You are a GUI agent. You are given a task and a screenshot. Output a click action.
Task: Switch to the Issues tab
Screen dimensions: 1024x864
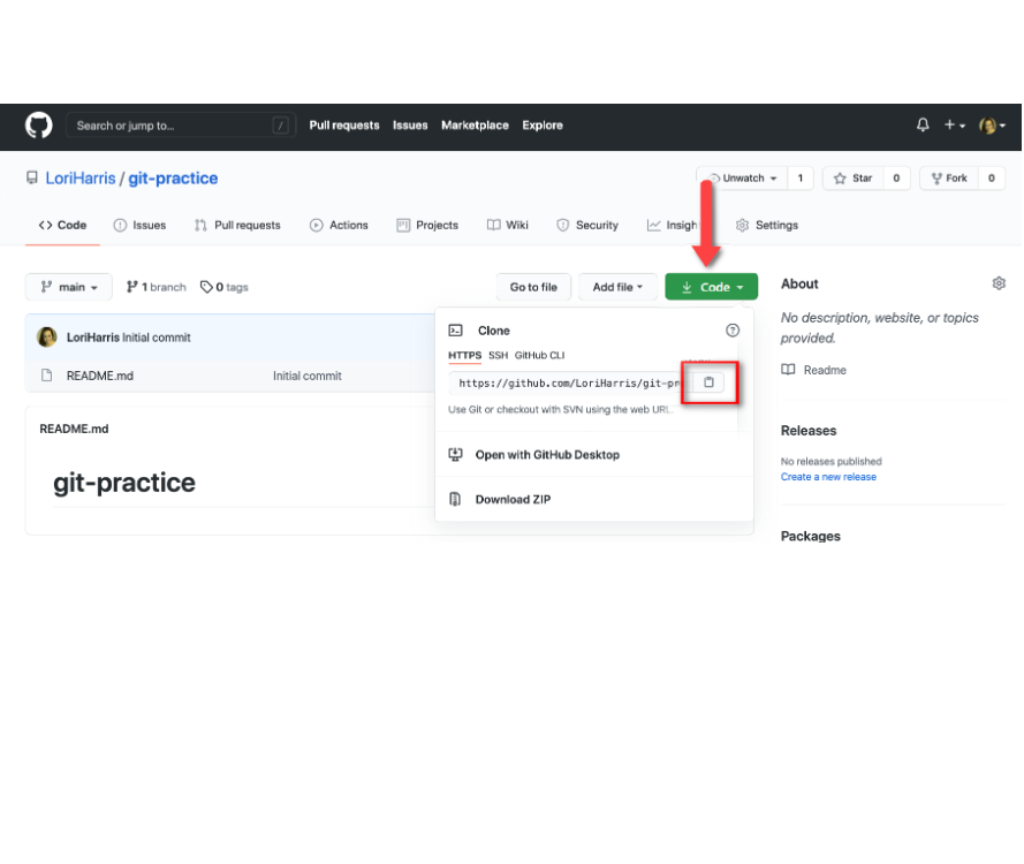pyautogui.click(x=140, y=226)
